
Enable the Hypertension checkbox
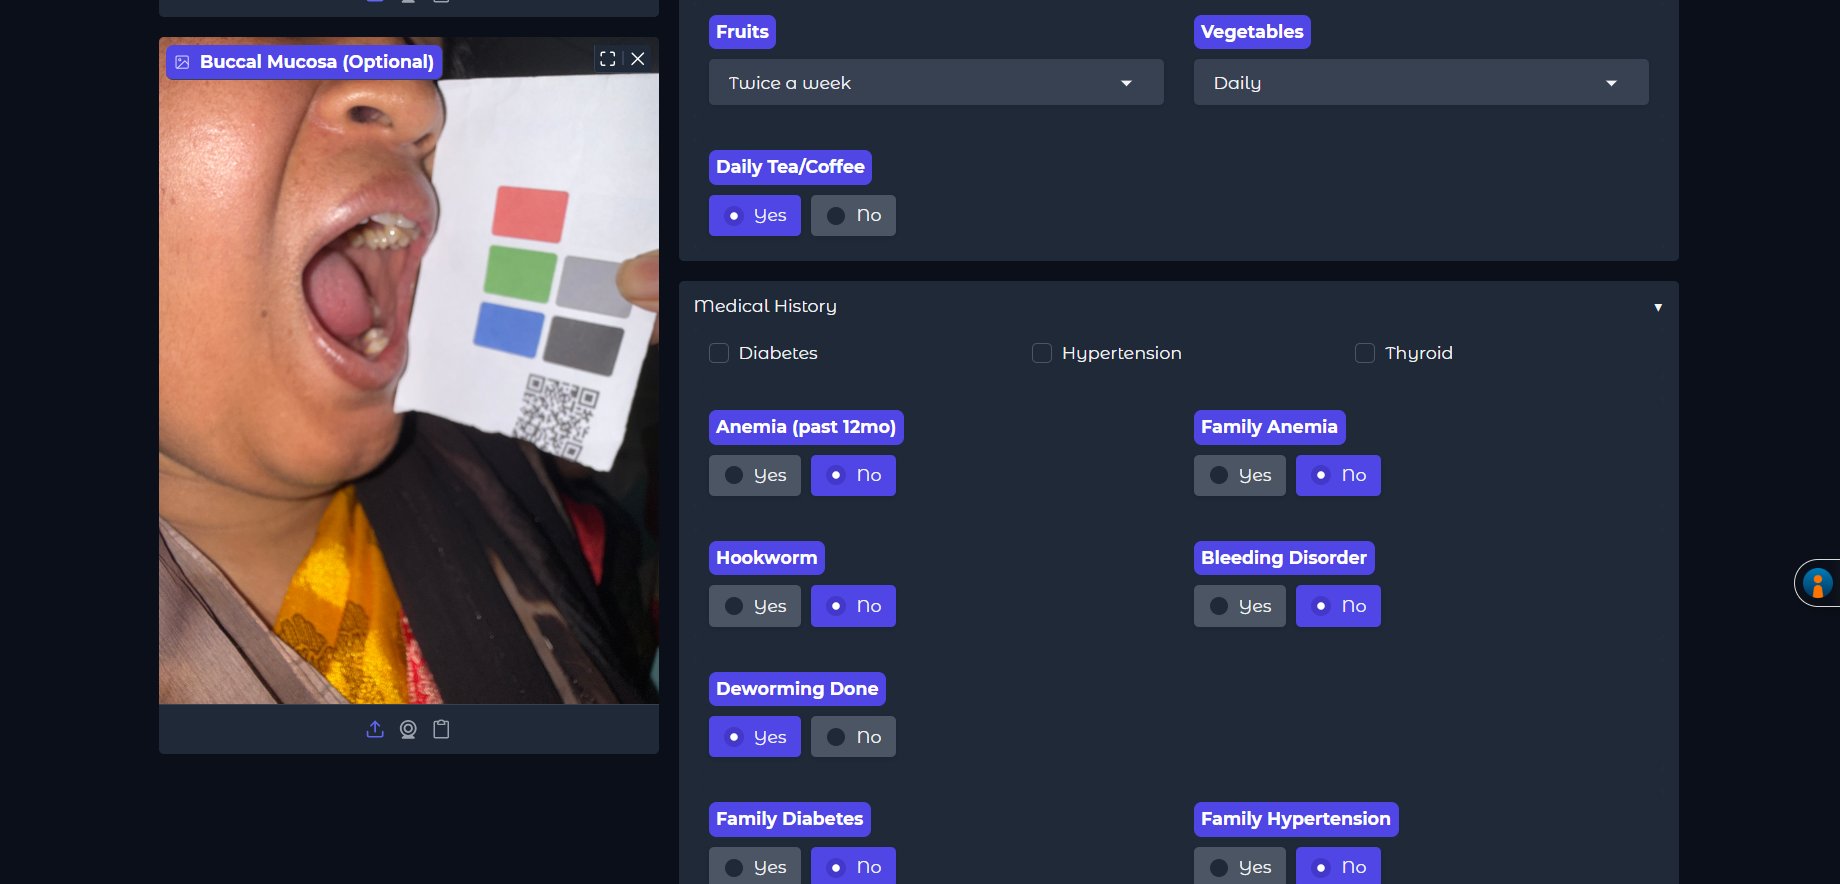1042,353
